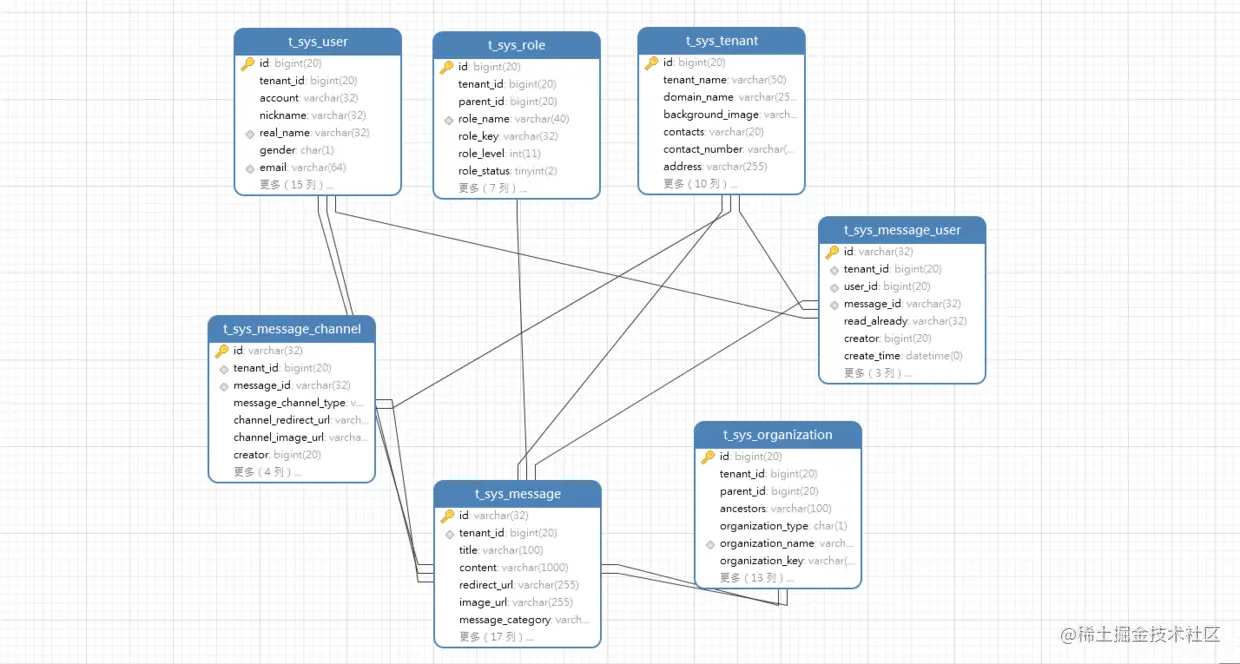Expand the 更多（10 列）row in t_sys_tenant

[x=700, y=184]
